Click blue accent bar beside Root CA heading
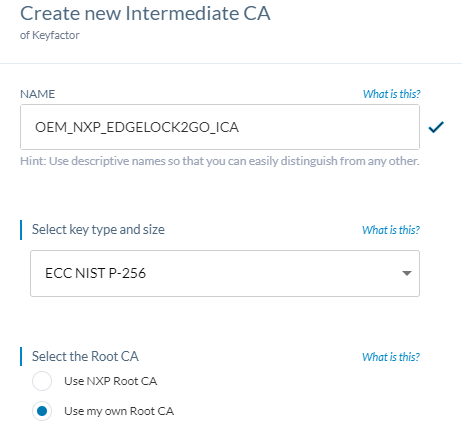Screen dimensions: 462x437 [21, 357]
